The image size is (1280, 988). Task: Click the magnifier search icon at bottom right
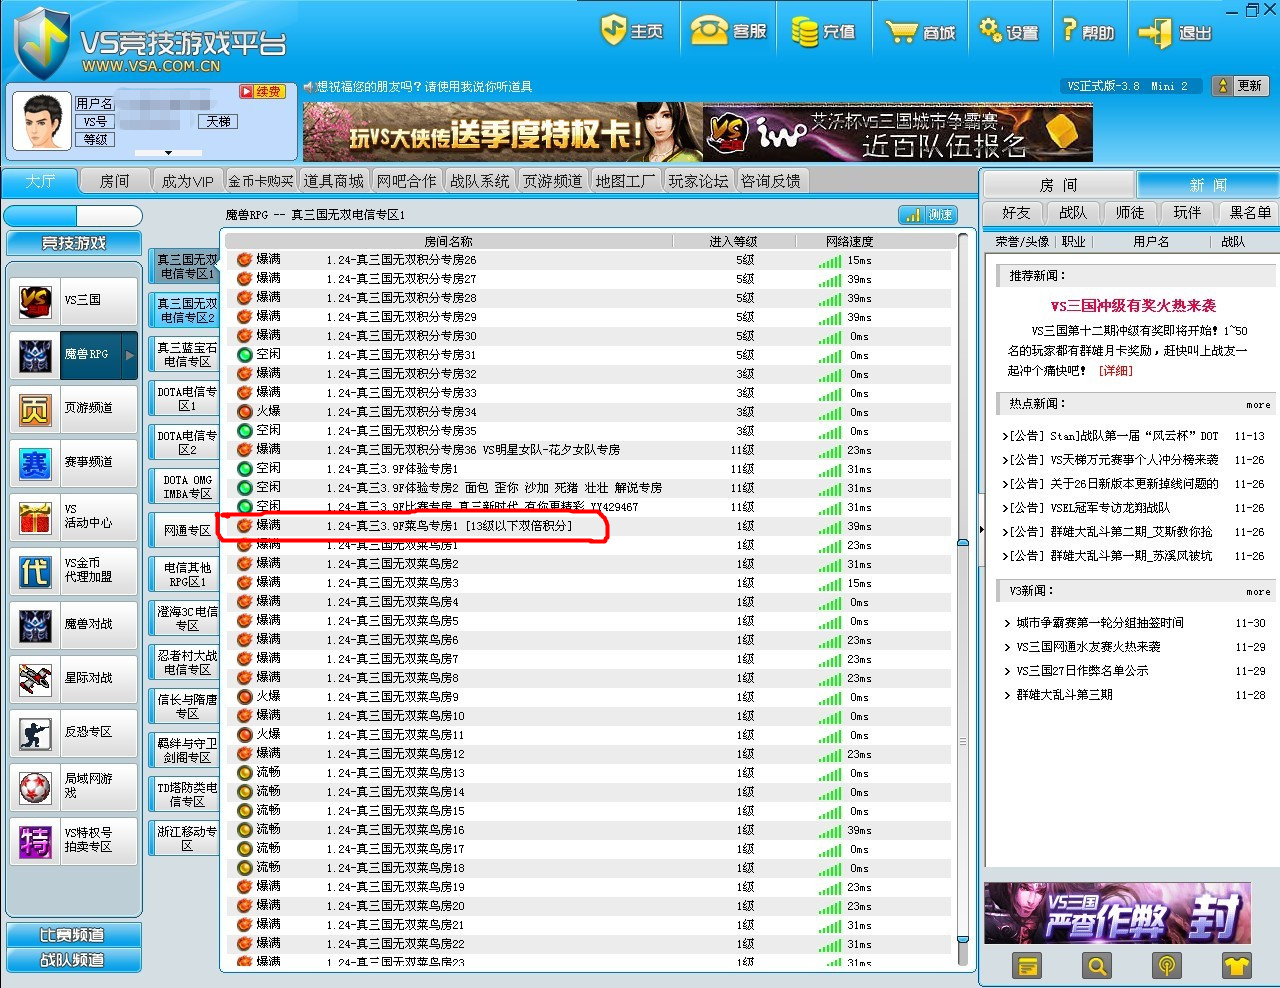tap(1097, 965)
